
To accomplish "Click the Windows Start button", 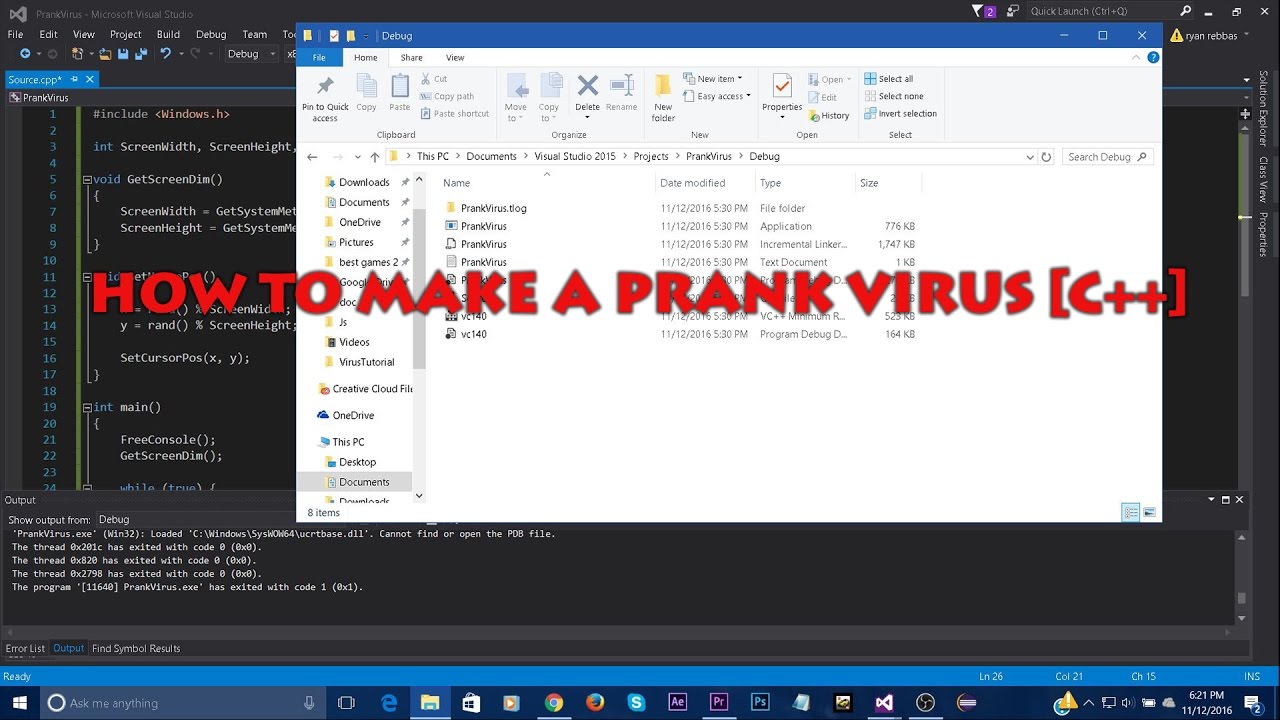I will [x=19, y=703].
